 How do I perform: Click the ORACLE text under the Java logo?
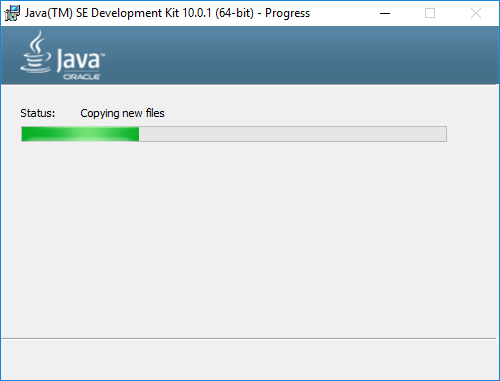82,77
